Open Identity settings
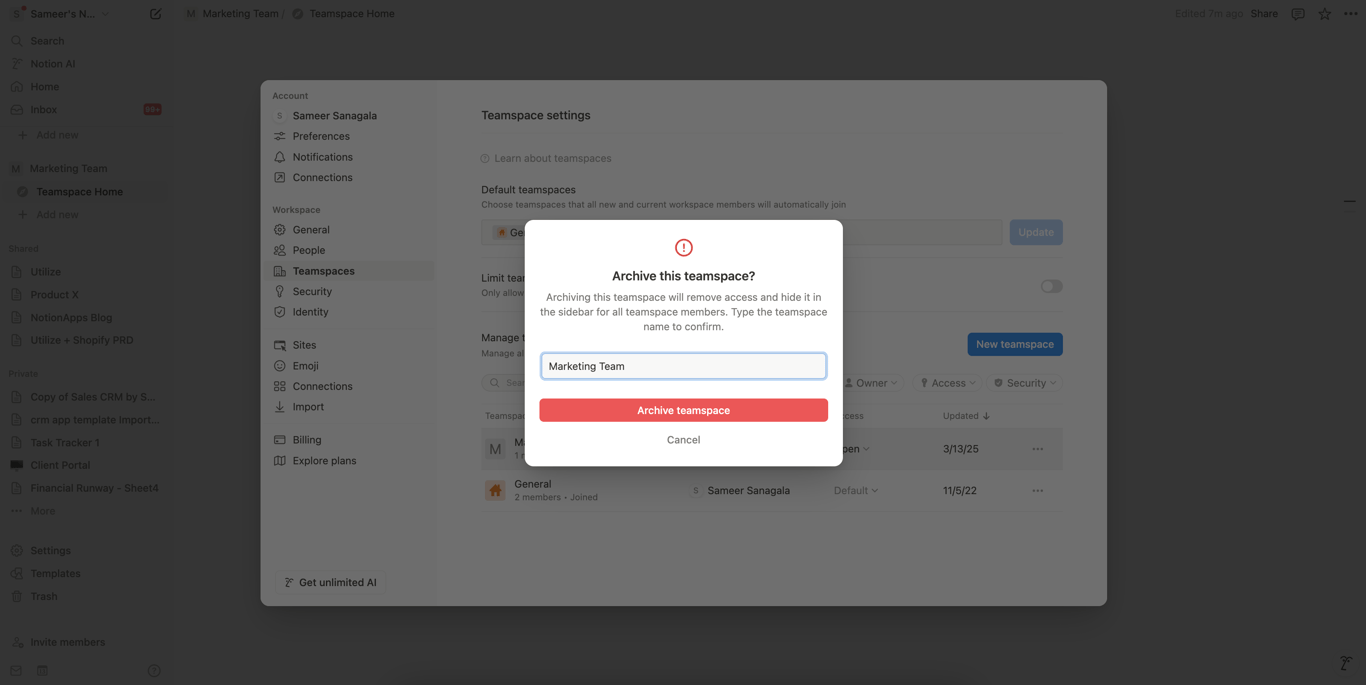Image resolution: width=1366 pixels, height=685 pixels. coord(352,312)
